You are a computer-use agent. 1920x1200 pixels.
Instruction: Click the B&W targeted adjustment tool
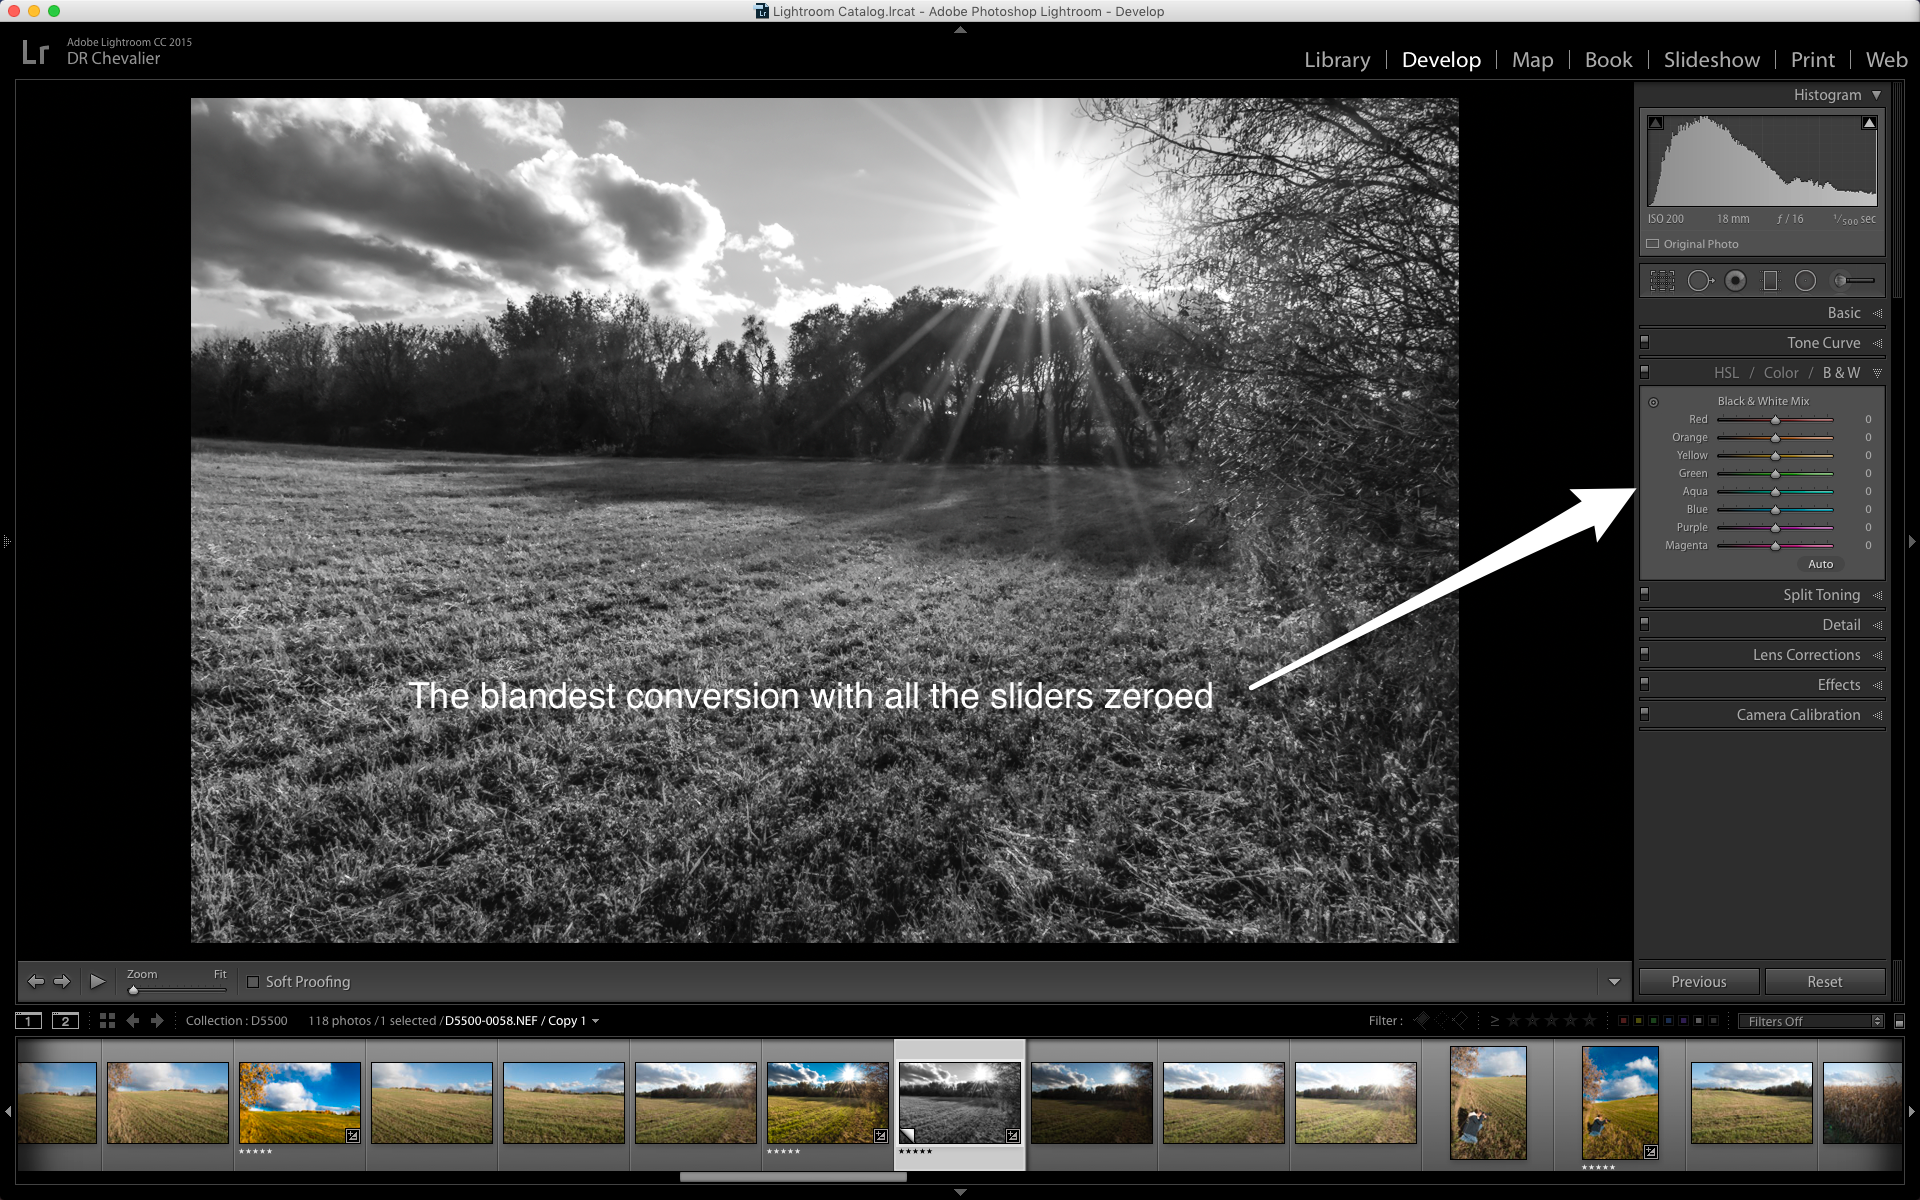pyautogui.click(x=1653, y=403)
